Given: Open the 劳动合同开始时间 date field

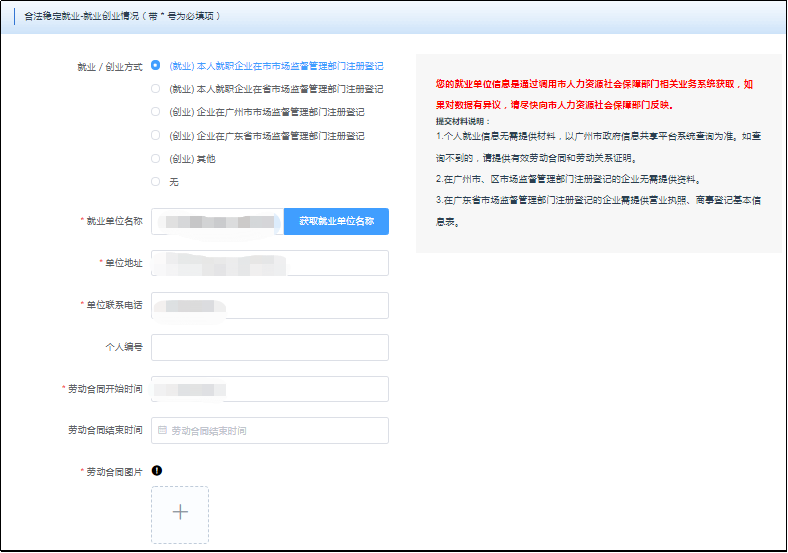Looking at the screenshot, I should pos(270,389).
